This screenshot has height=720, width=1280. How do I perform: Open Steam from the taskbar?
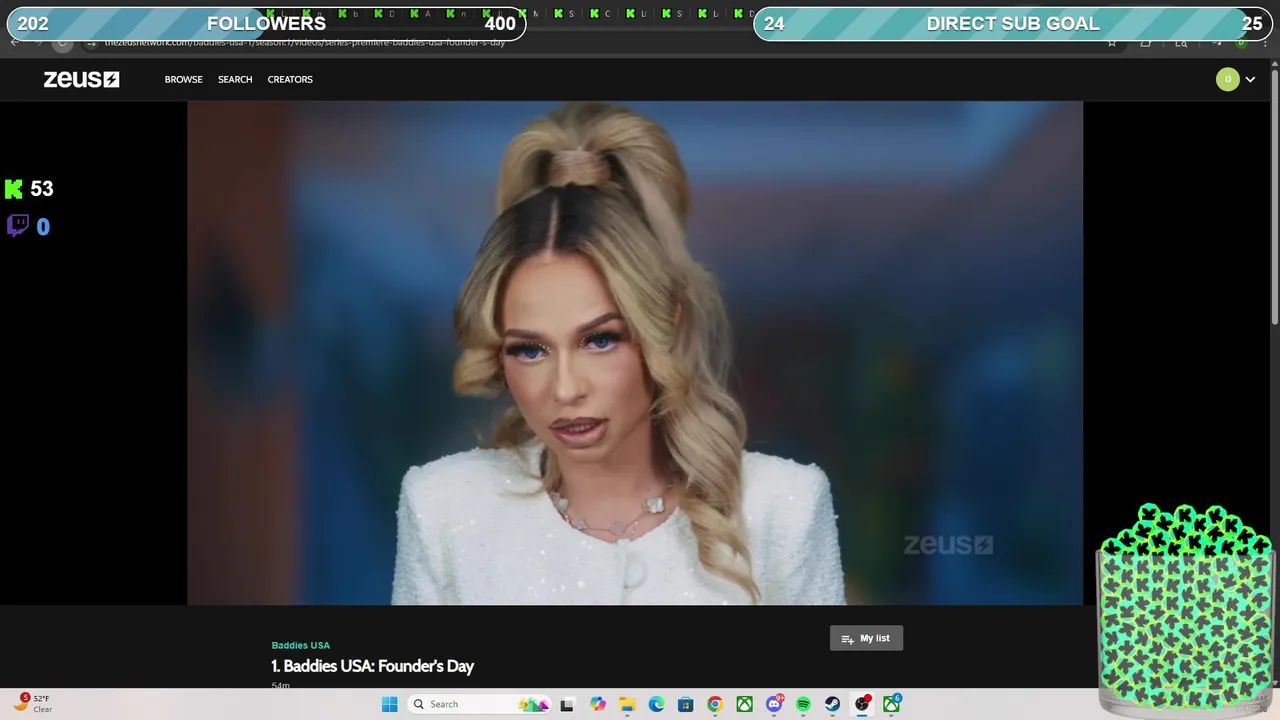[832, 704]
